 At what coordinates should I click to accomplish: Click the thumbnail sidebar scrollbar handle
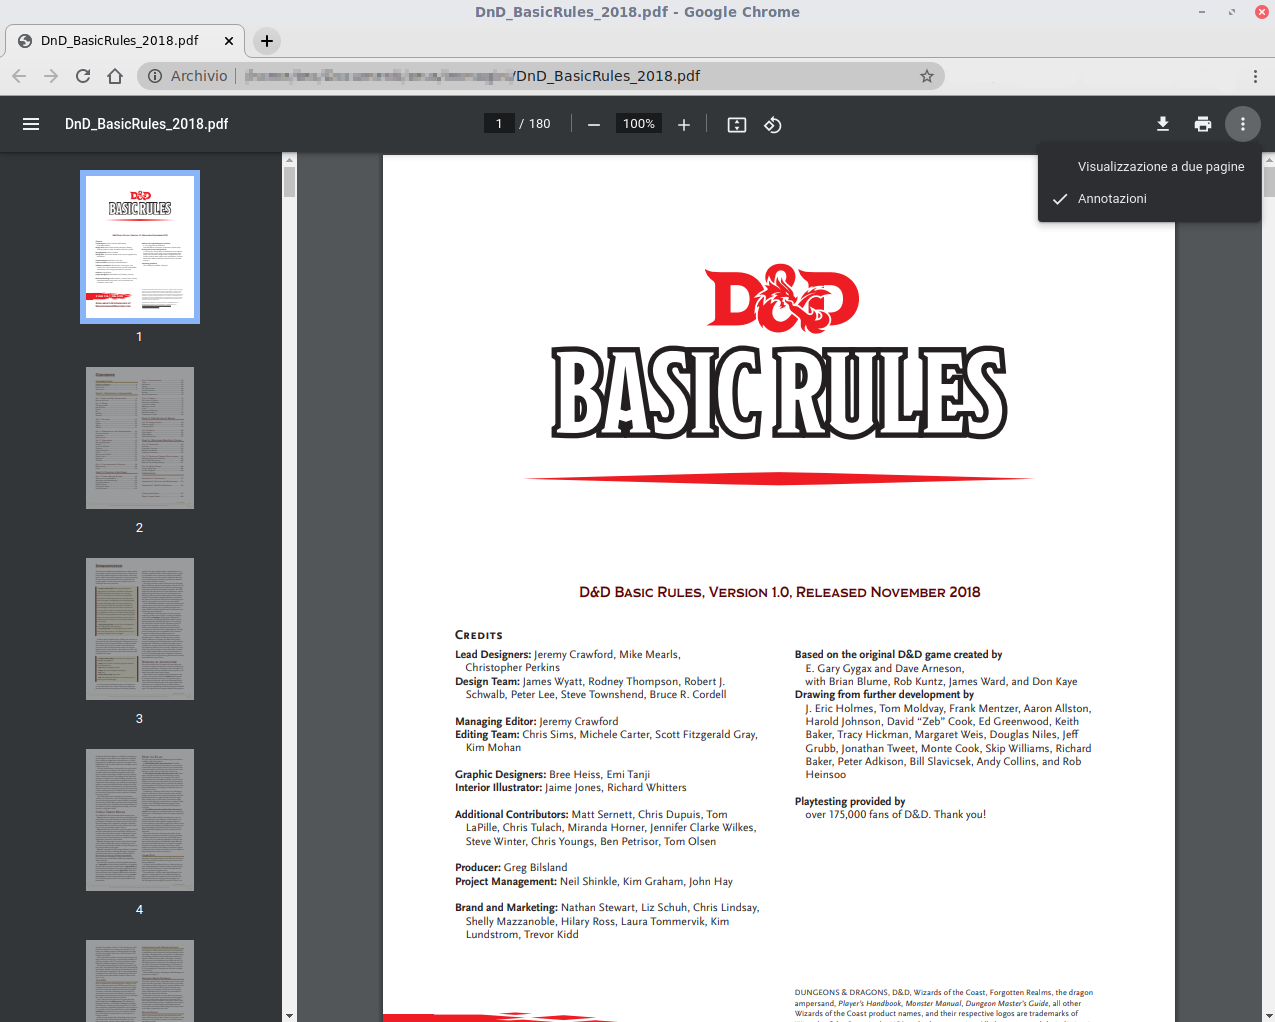290,182
